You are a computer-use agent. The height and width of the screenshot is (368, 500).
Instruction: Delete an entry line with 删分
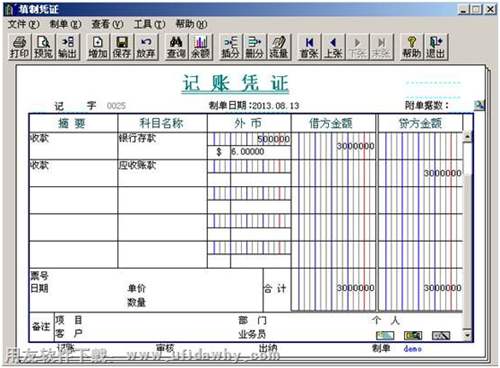255,47
